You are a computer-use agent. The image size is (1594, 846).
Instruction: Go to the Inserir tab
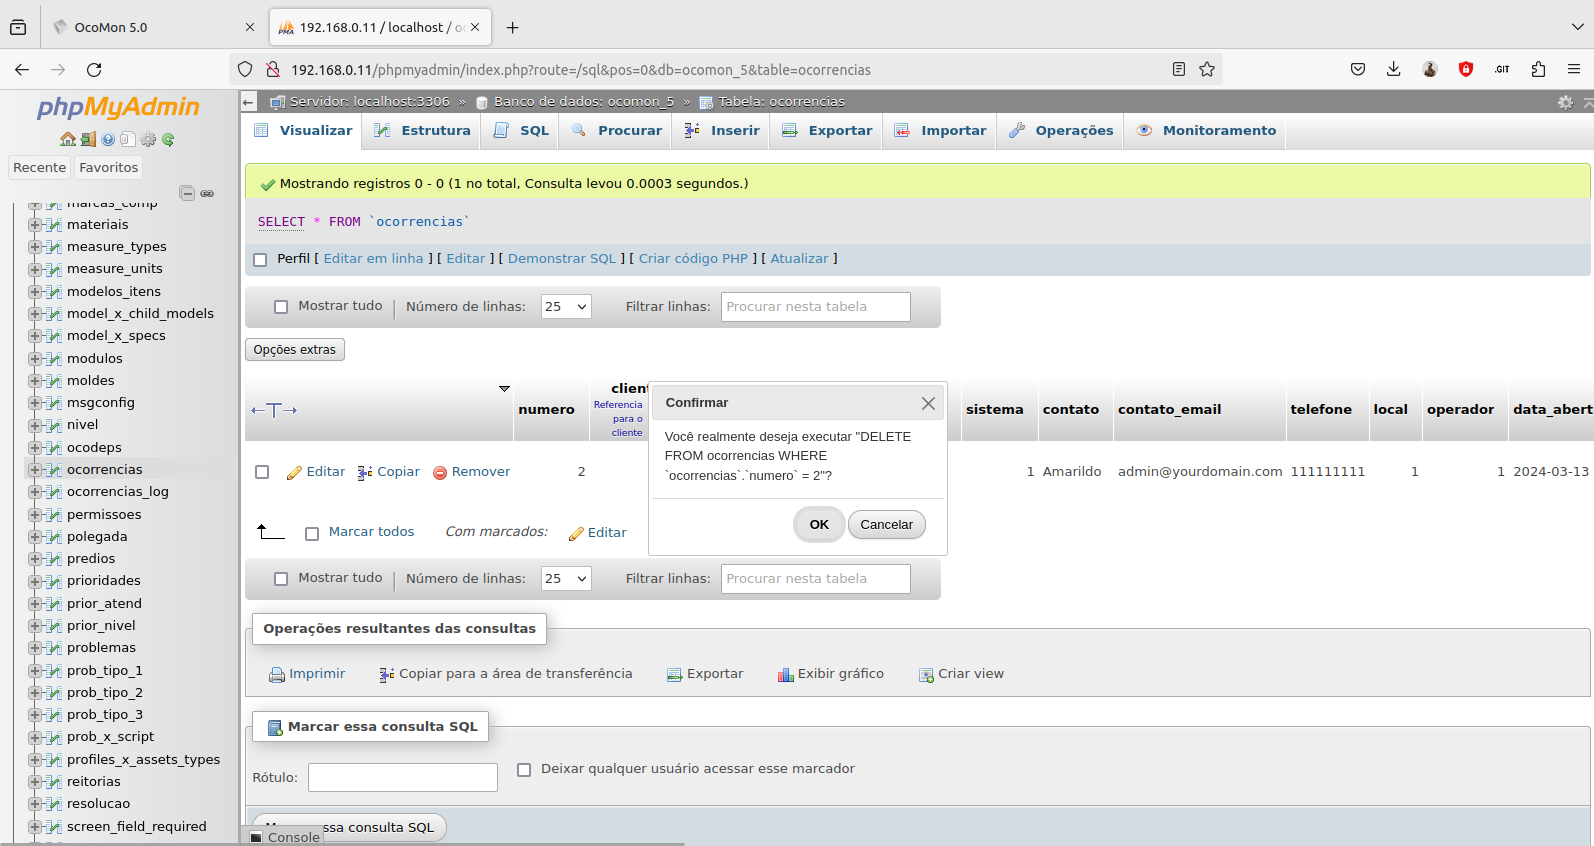(x=722, y=131)
